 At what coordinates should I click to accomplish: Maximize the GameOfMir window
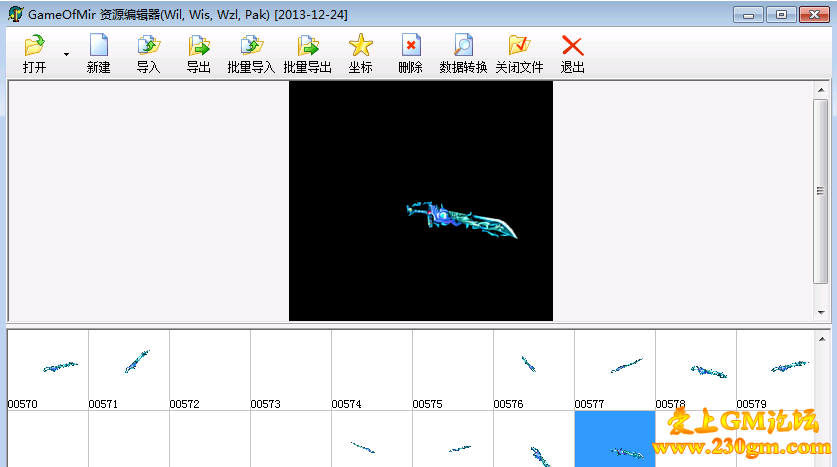(781, 14)
